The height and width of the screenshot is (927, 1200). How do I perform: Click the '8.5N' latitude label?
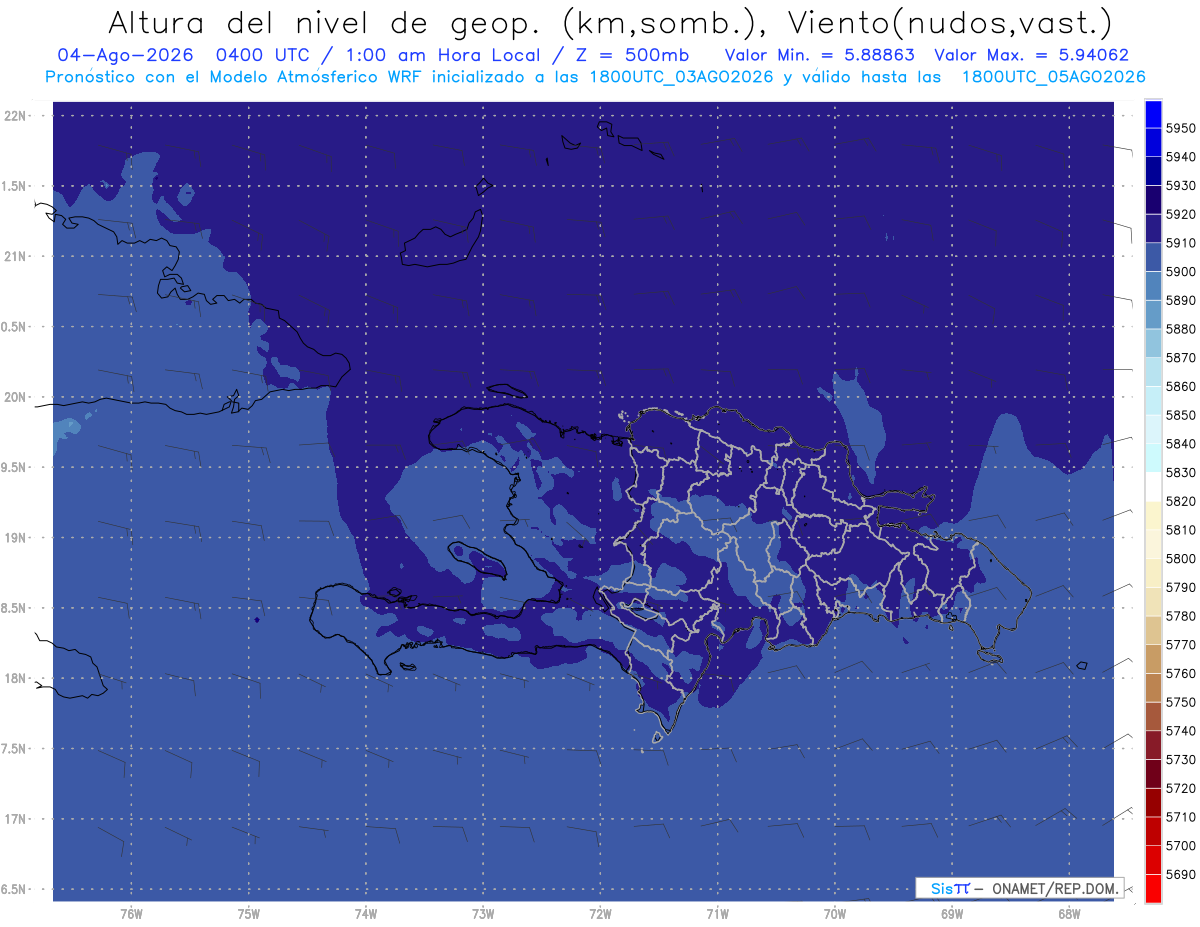pyautogui.click(x=13, y=608)
